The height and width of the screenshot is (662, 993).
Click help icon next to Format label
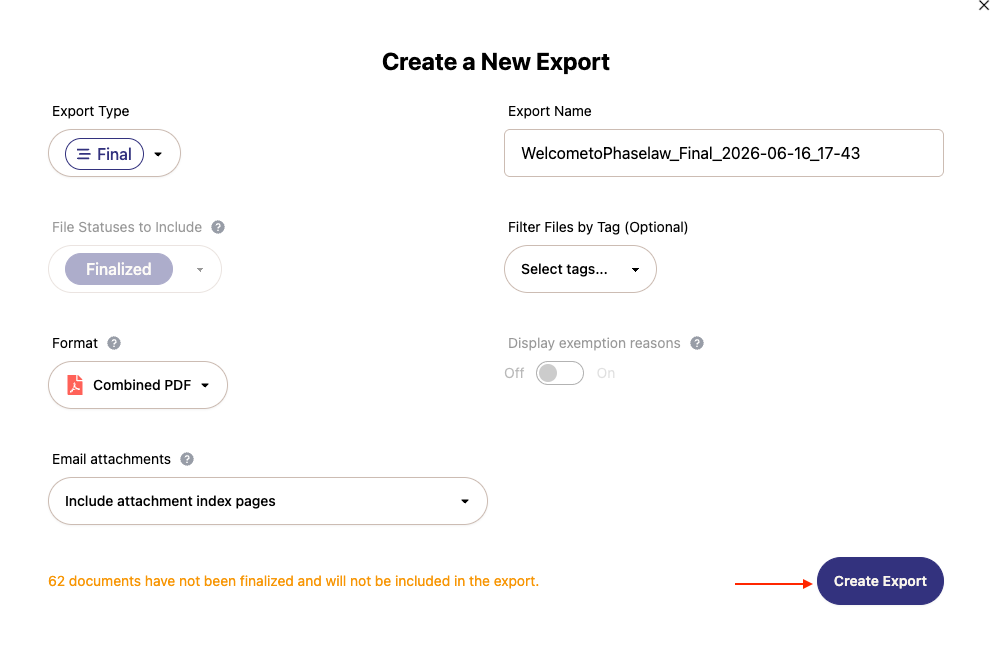(114, 343)
